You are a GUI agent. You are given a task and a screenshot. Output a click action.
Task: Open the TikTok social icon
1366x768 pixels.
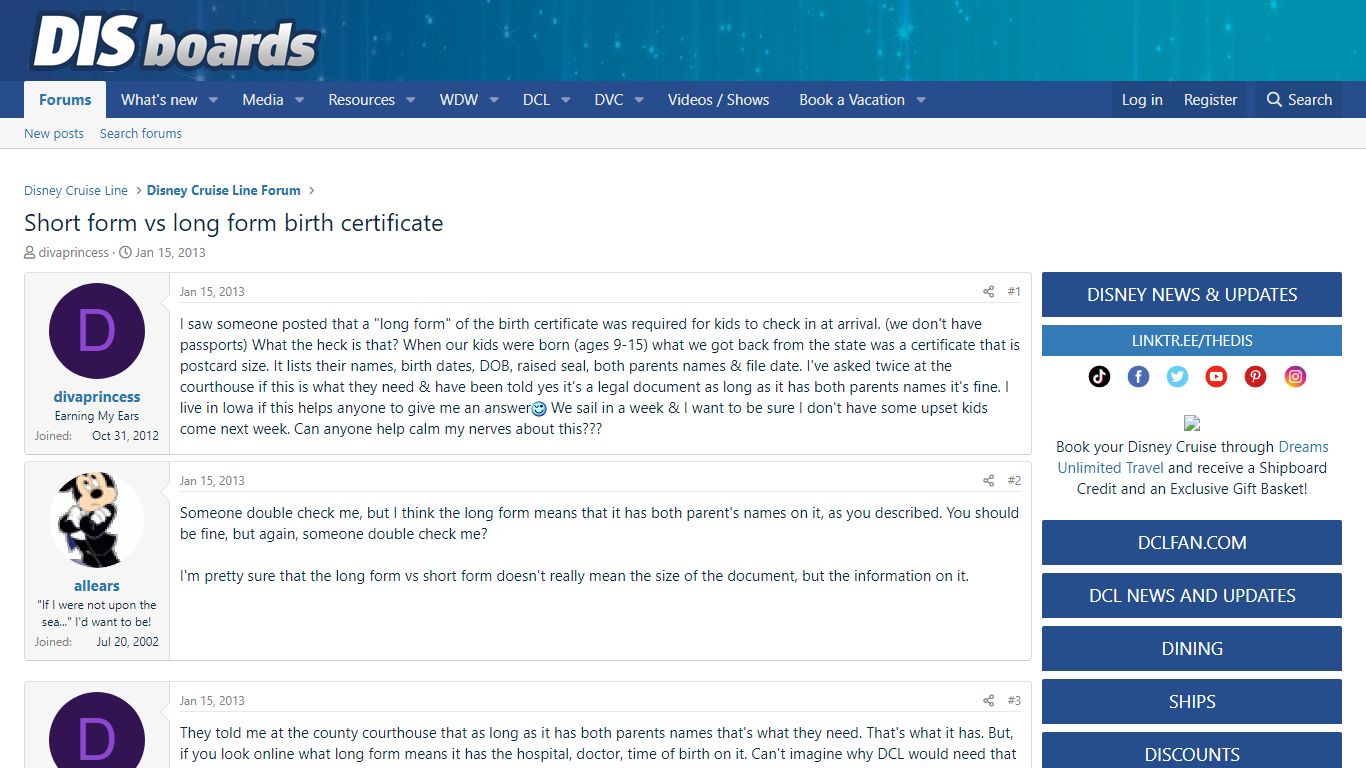[x=1099, y=377]
